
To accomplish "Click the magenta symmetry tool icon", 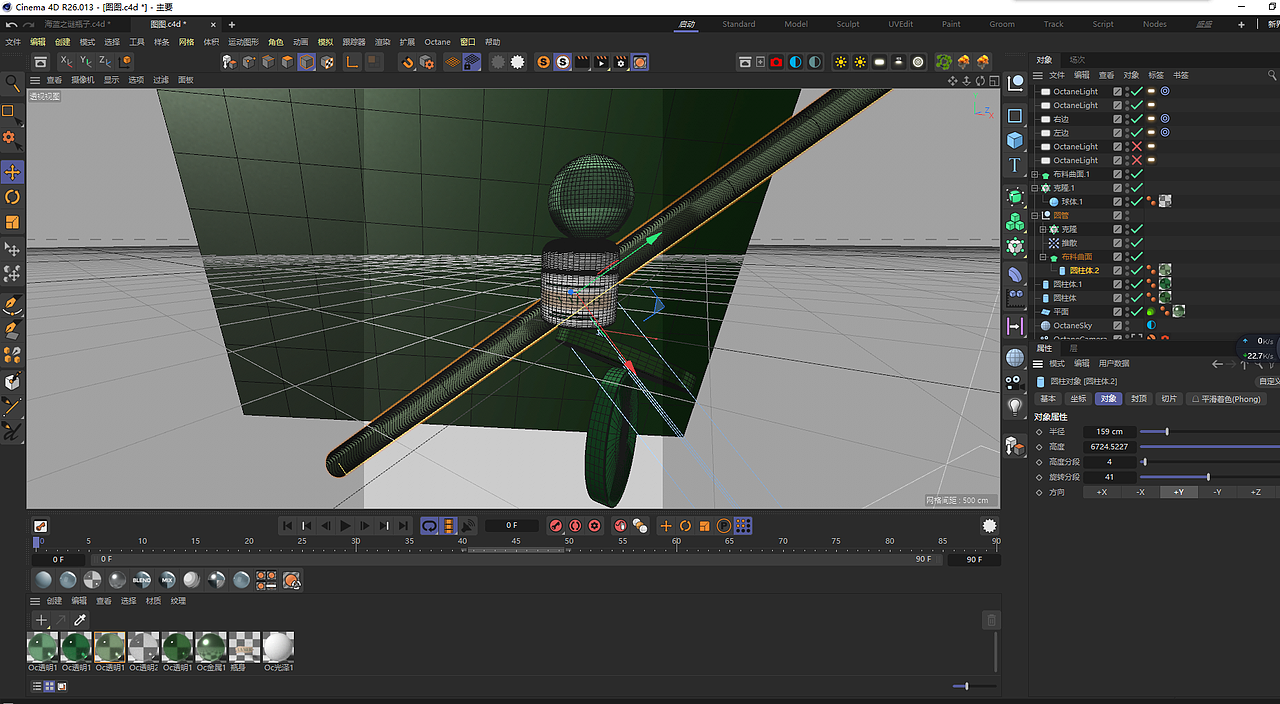I will 1015,326.
